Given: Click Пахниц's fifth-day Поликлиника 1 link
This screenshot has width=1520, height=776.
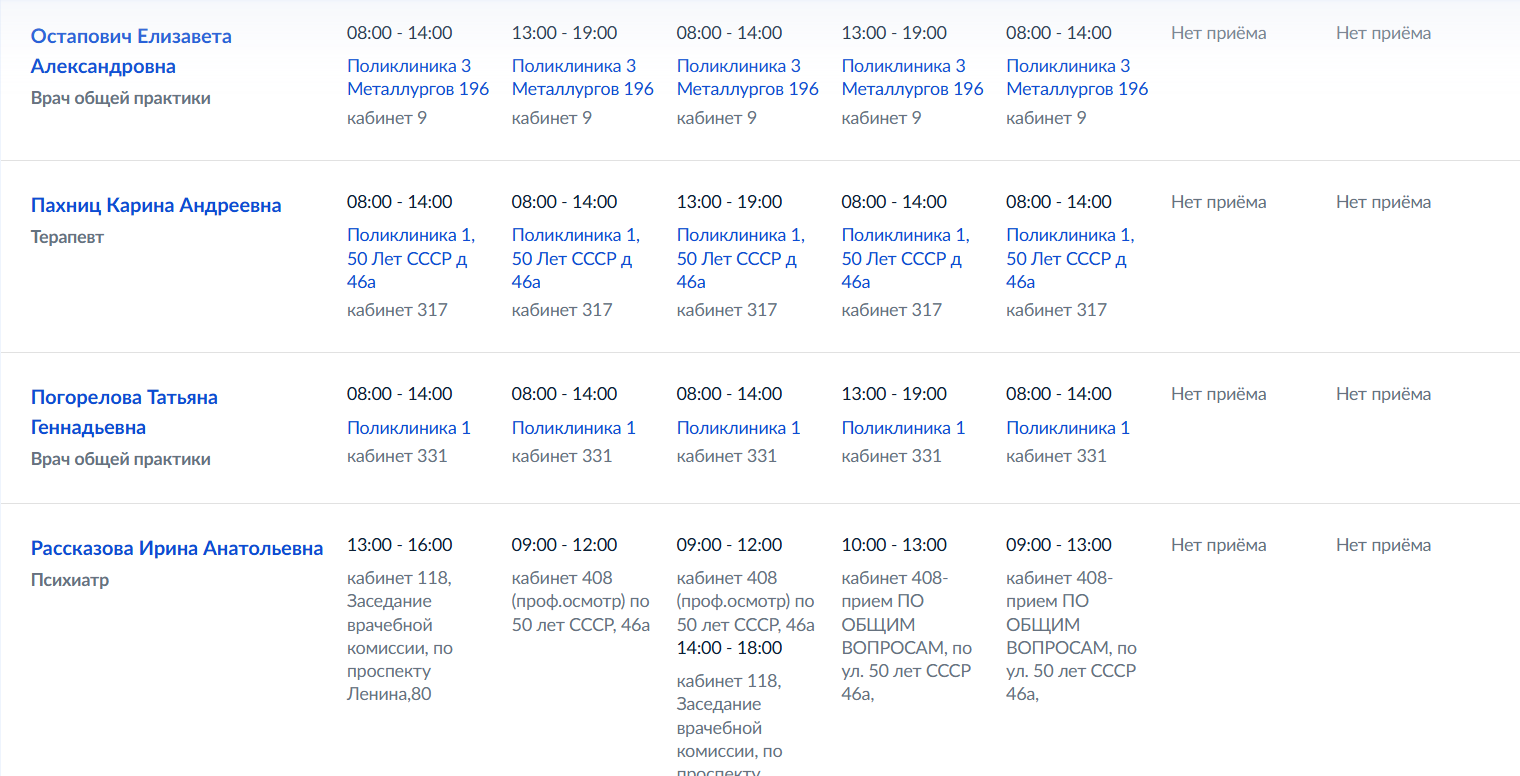Looking at the screenshot, I should (1070, 258).
